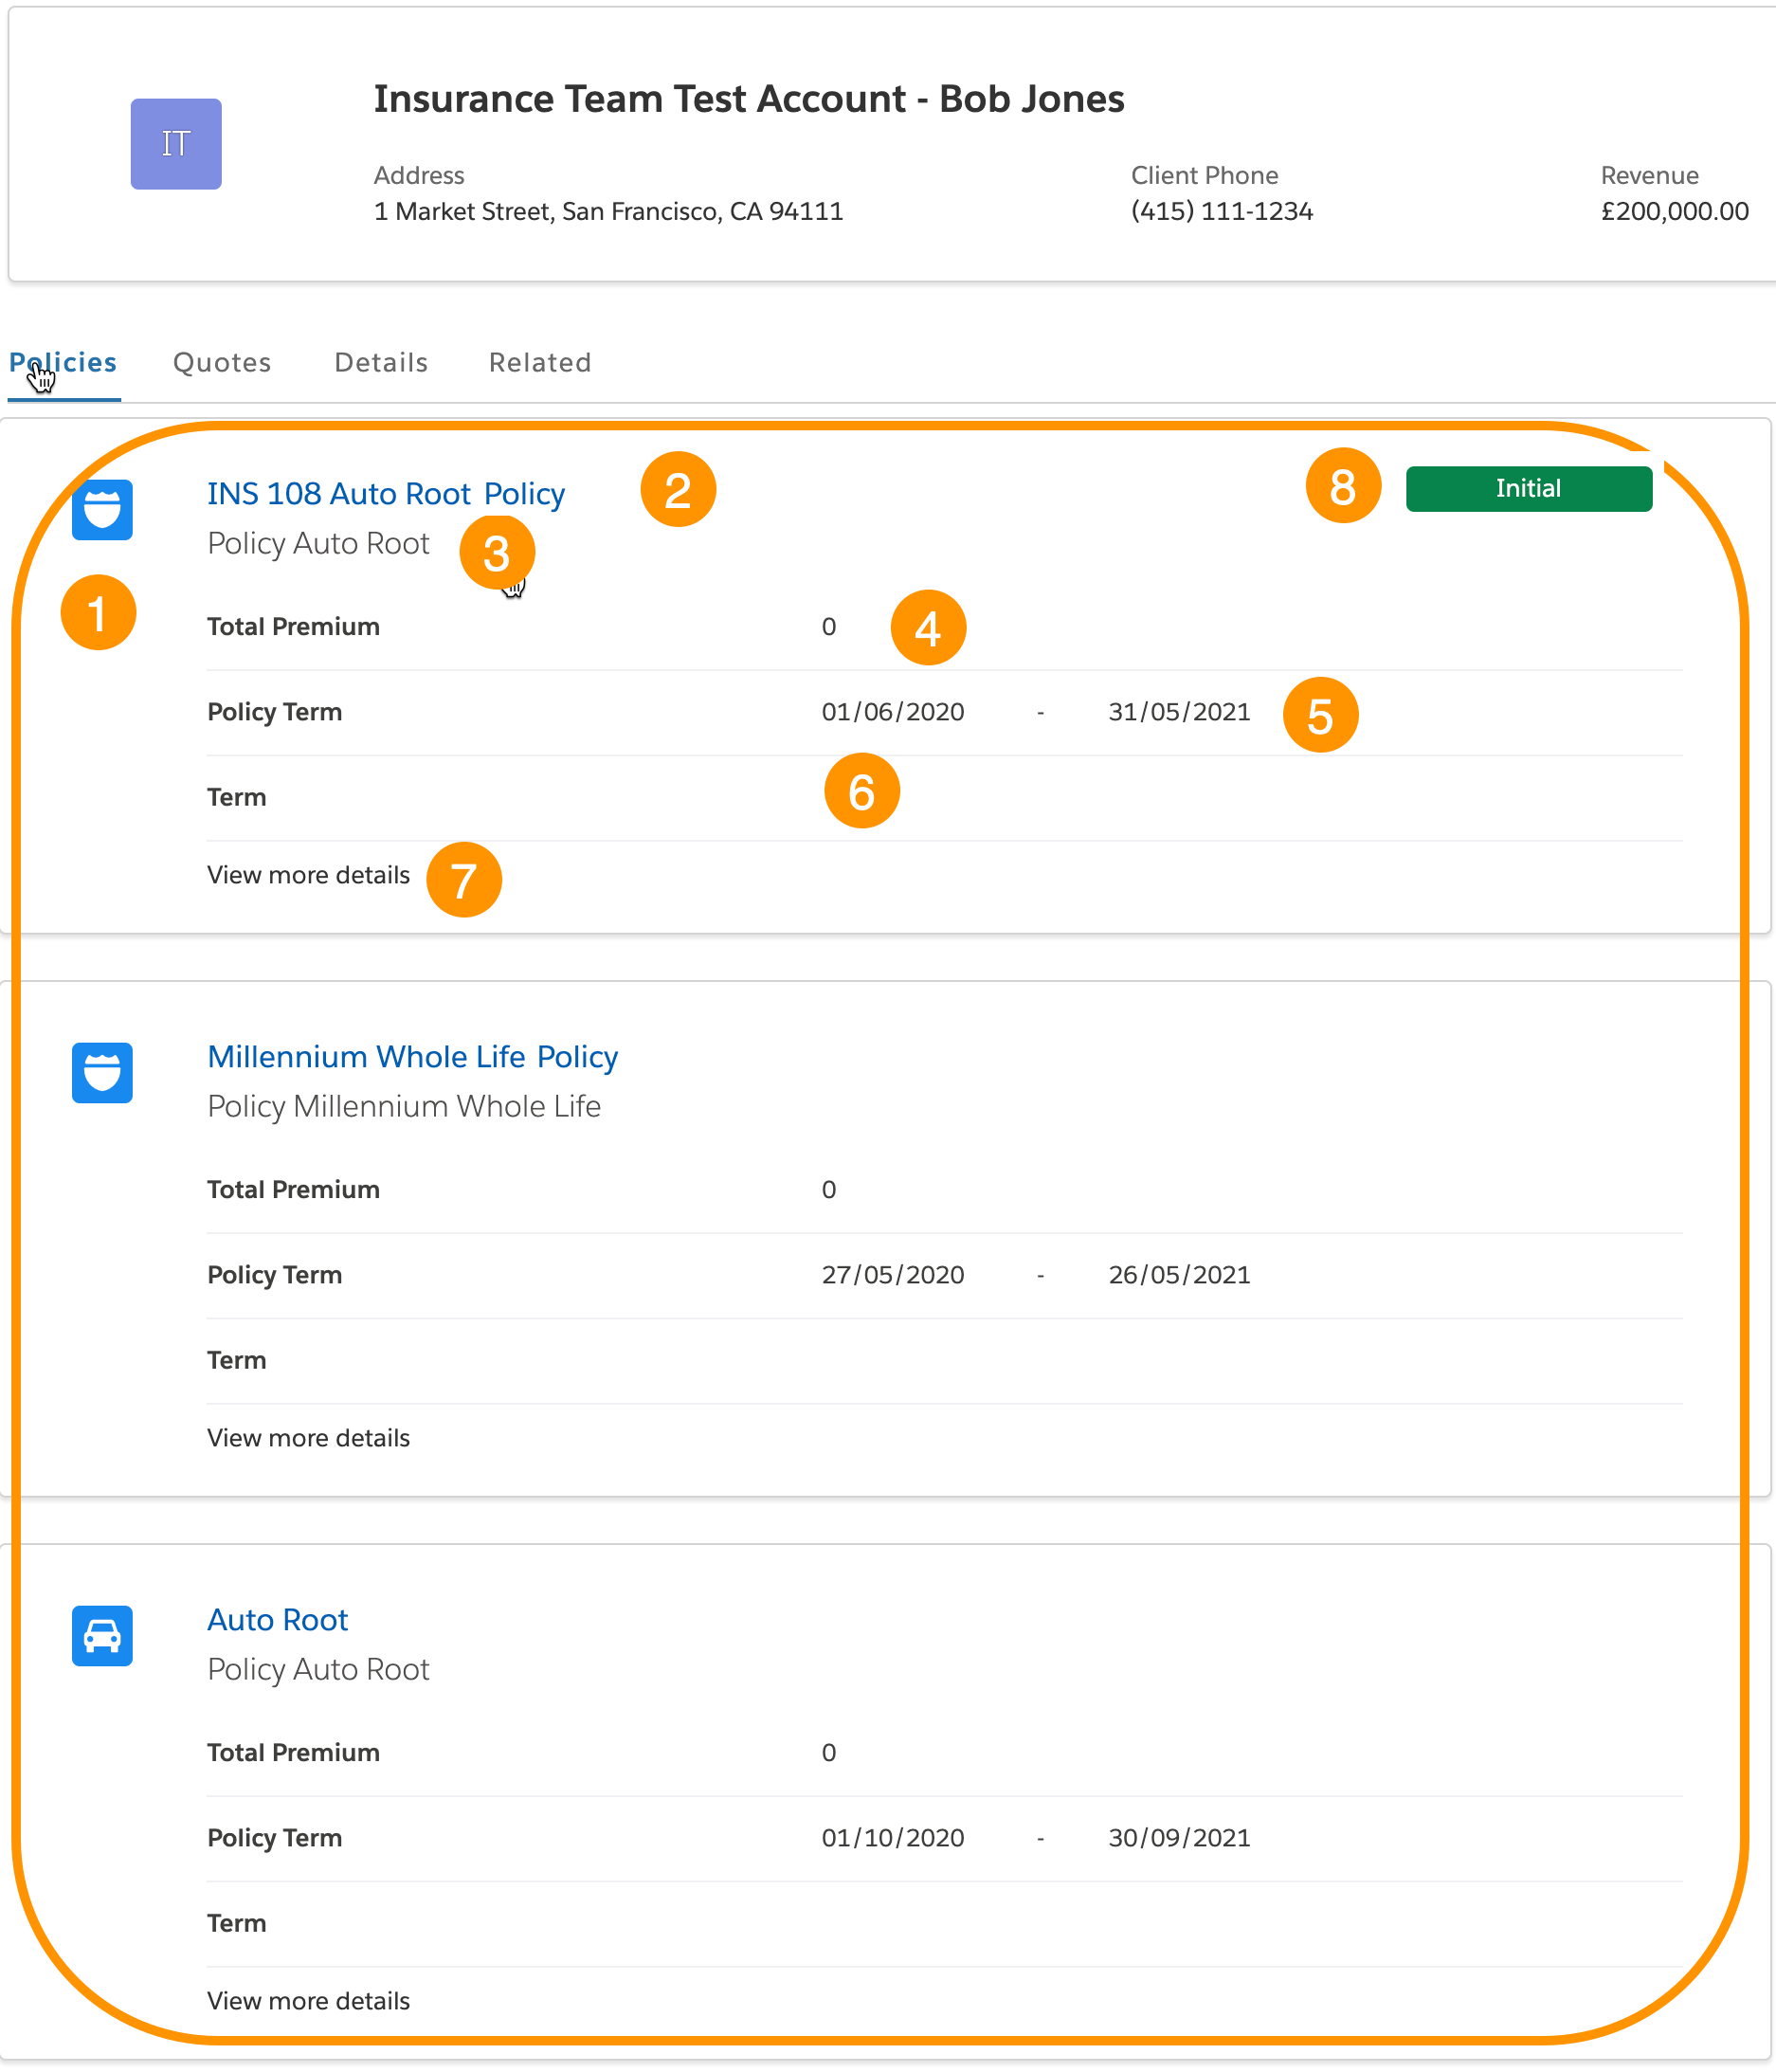Click the IT account avatar icon
1776x2072 pixels.
(x=176, y=144)
